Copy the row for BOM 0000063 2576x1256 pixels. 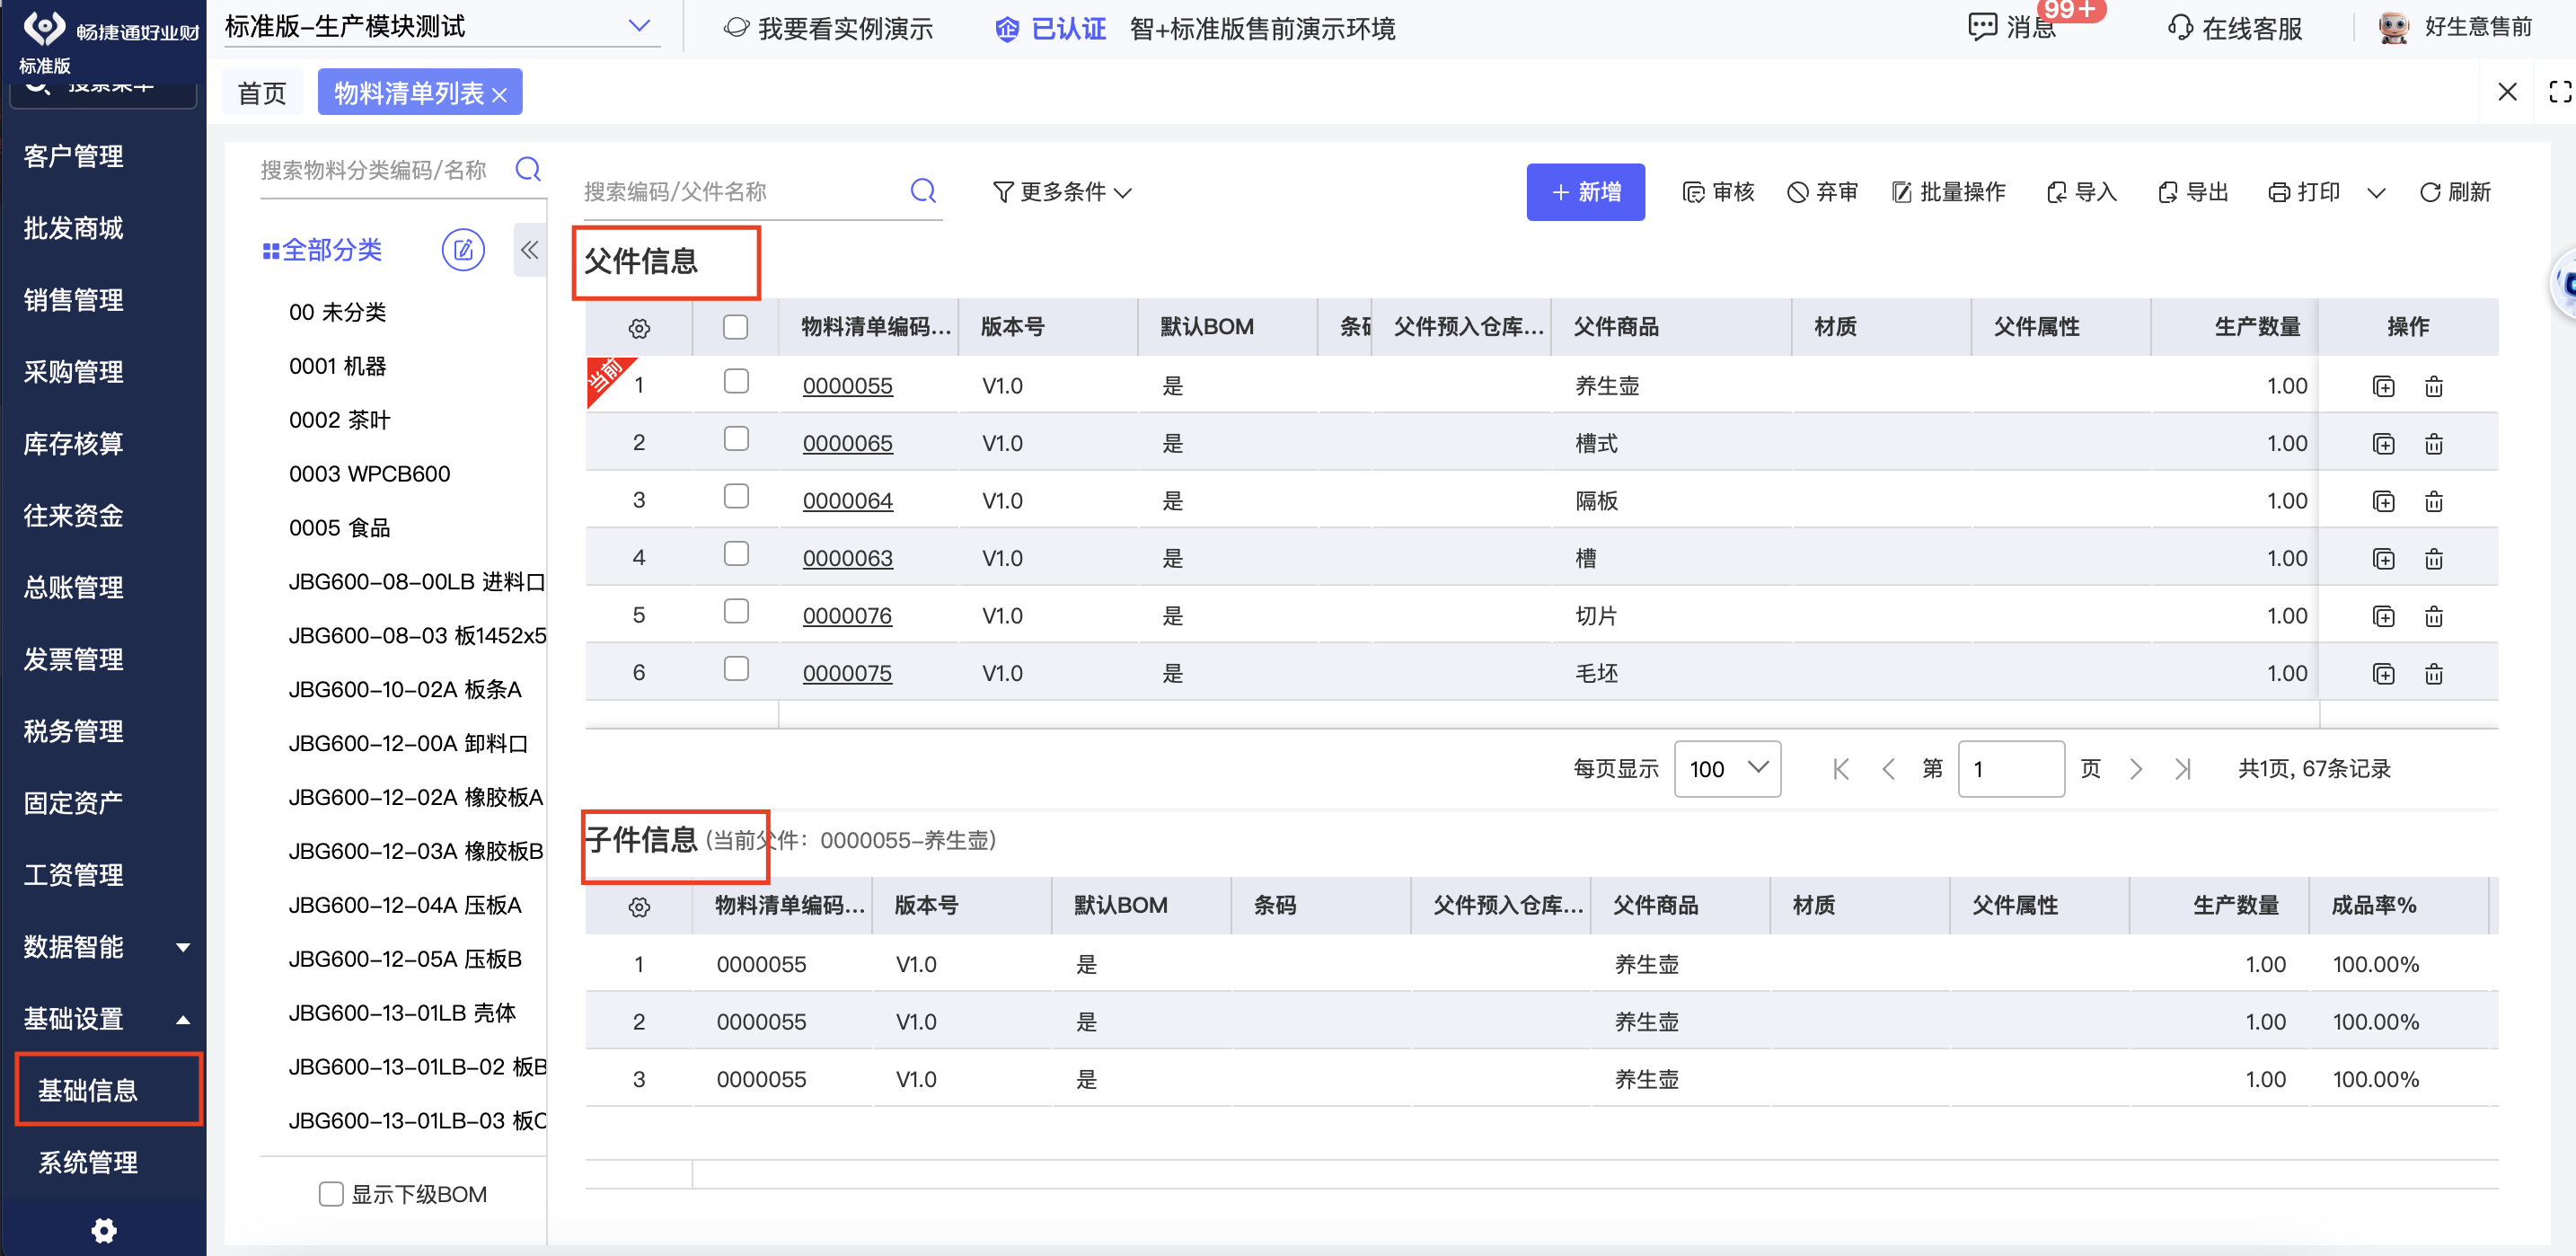tap(2383, 558)
